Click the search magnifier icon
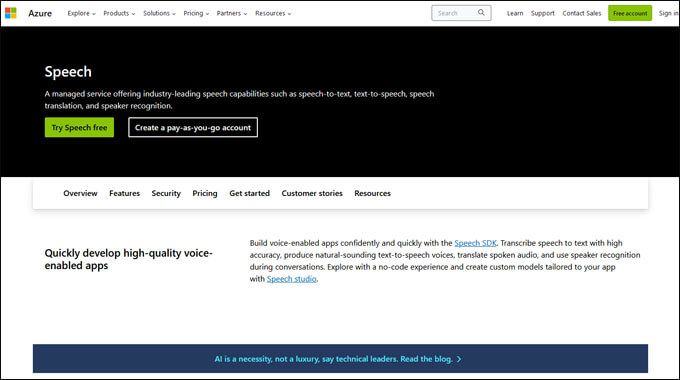The image size is (680, 380). pos(481,13)
